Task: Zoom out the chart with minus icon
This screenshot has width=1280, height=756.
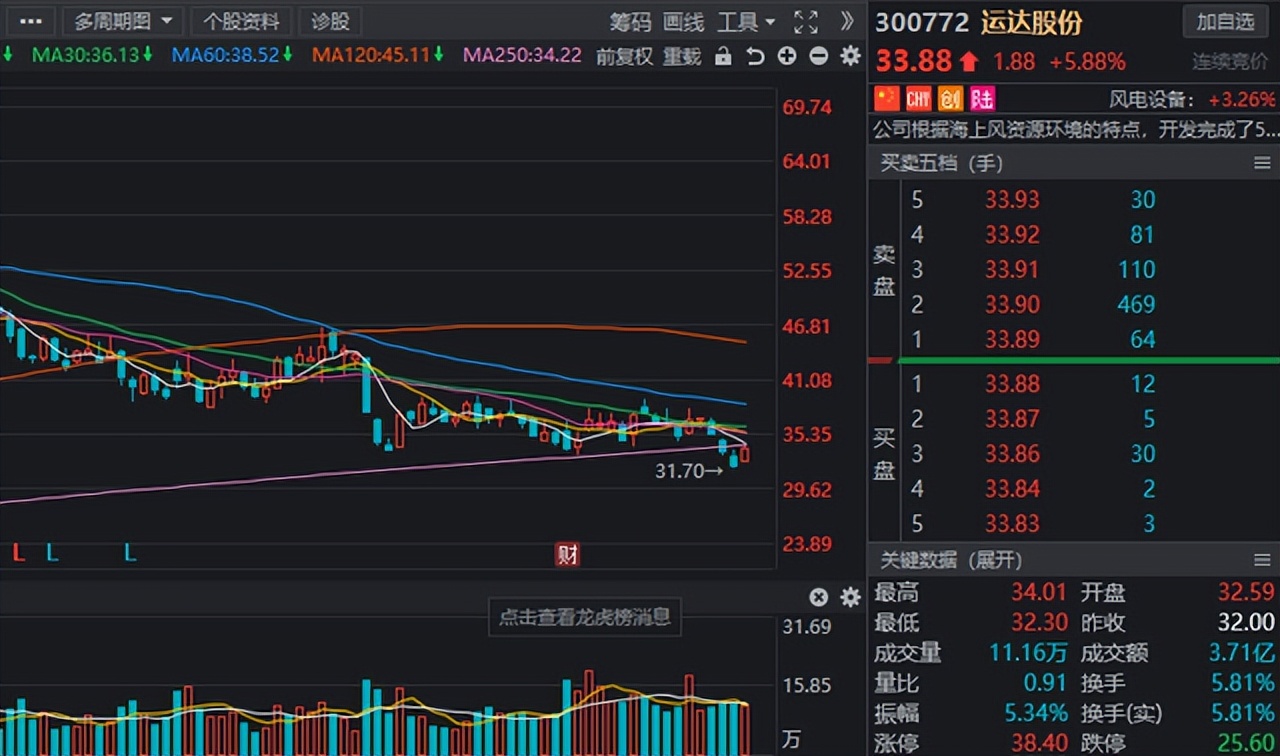Action: [818, 56]
